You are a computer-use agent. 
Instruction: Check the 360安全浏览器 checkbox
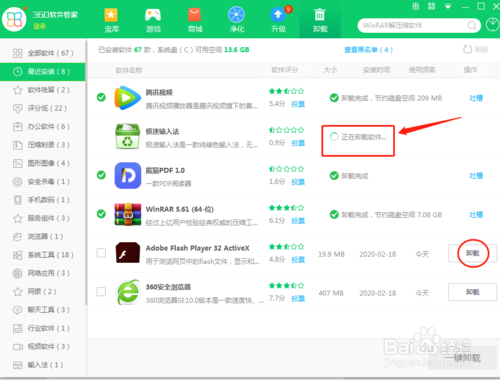[x=101, y=292]
